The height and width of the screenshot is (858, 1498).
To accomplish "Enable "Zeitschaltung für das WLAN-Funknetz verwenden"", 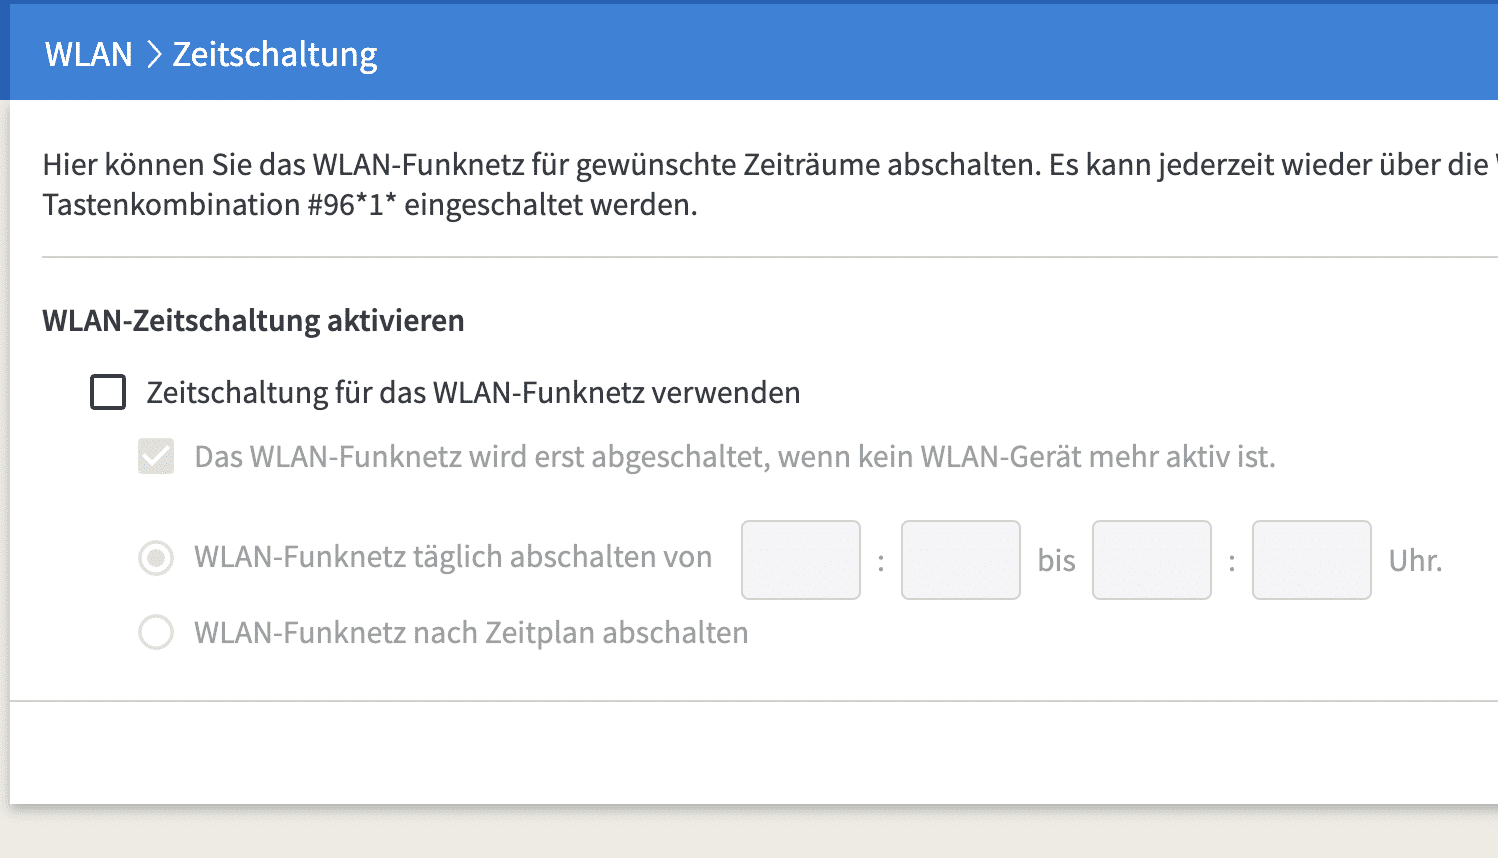I will click(107, 392).
